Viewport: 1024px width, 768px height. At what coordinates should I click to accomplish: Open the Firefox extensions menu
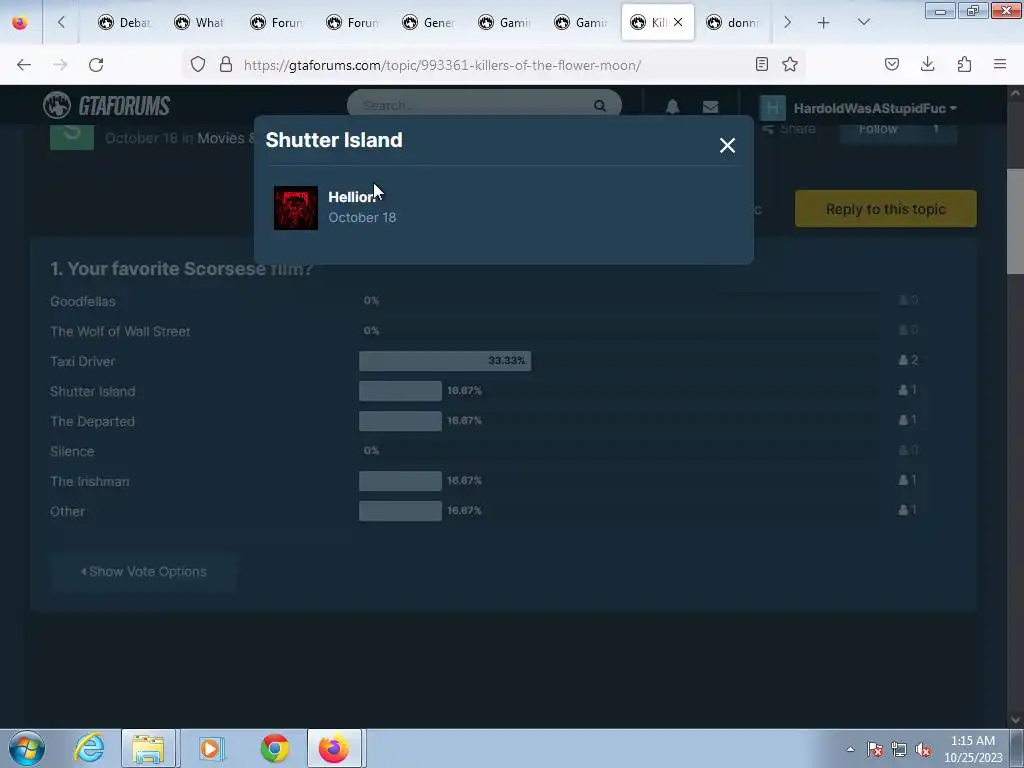[x=964, y=64]
